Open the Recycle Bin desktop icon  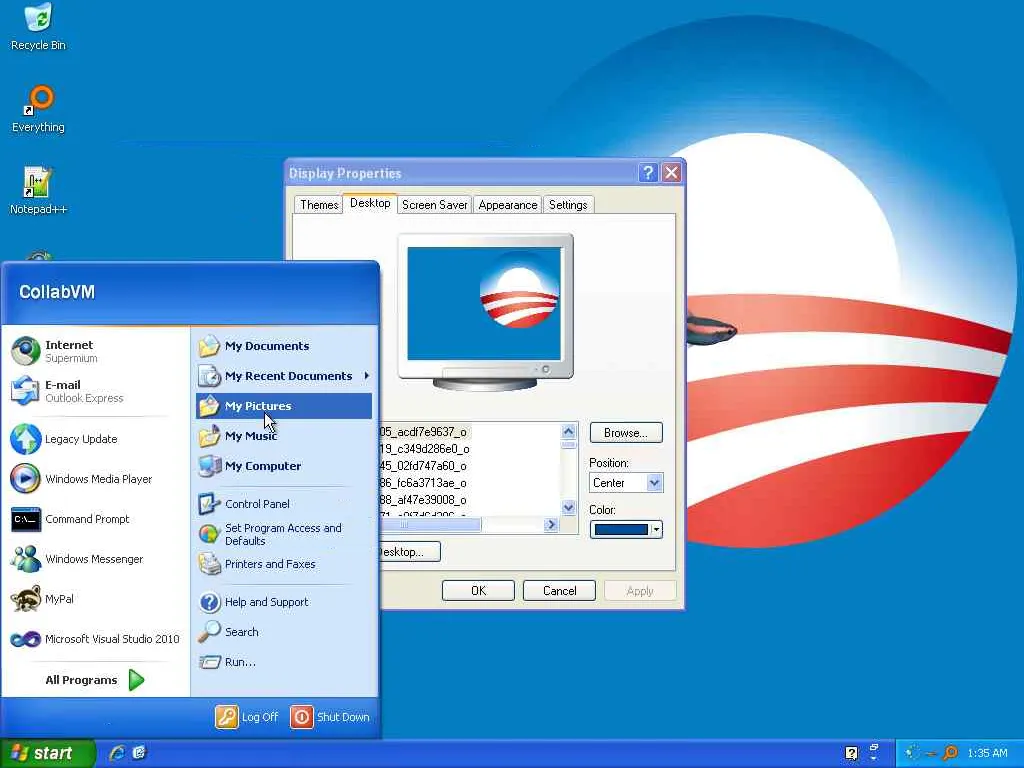click(x=38, y=27)
